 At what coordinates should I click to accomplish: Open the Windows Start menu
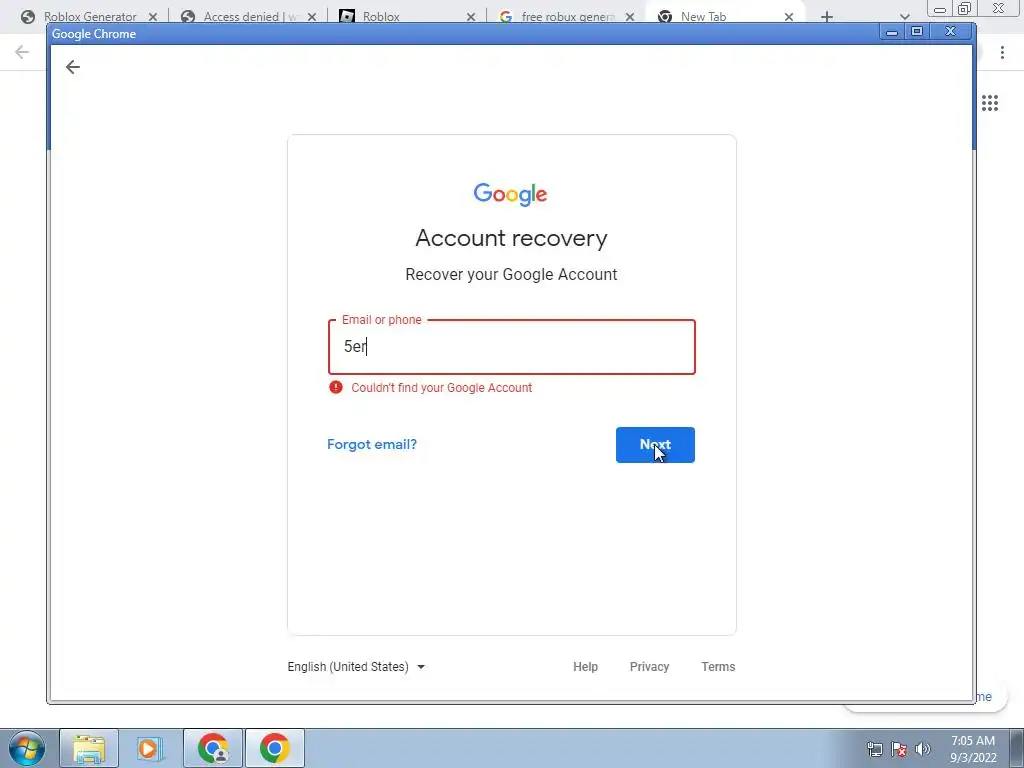point(27,748)
